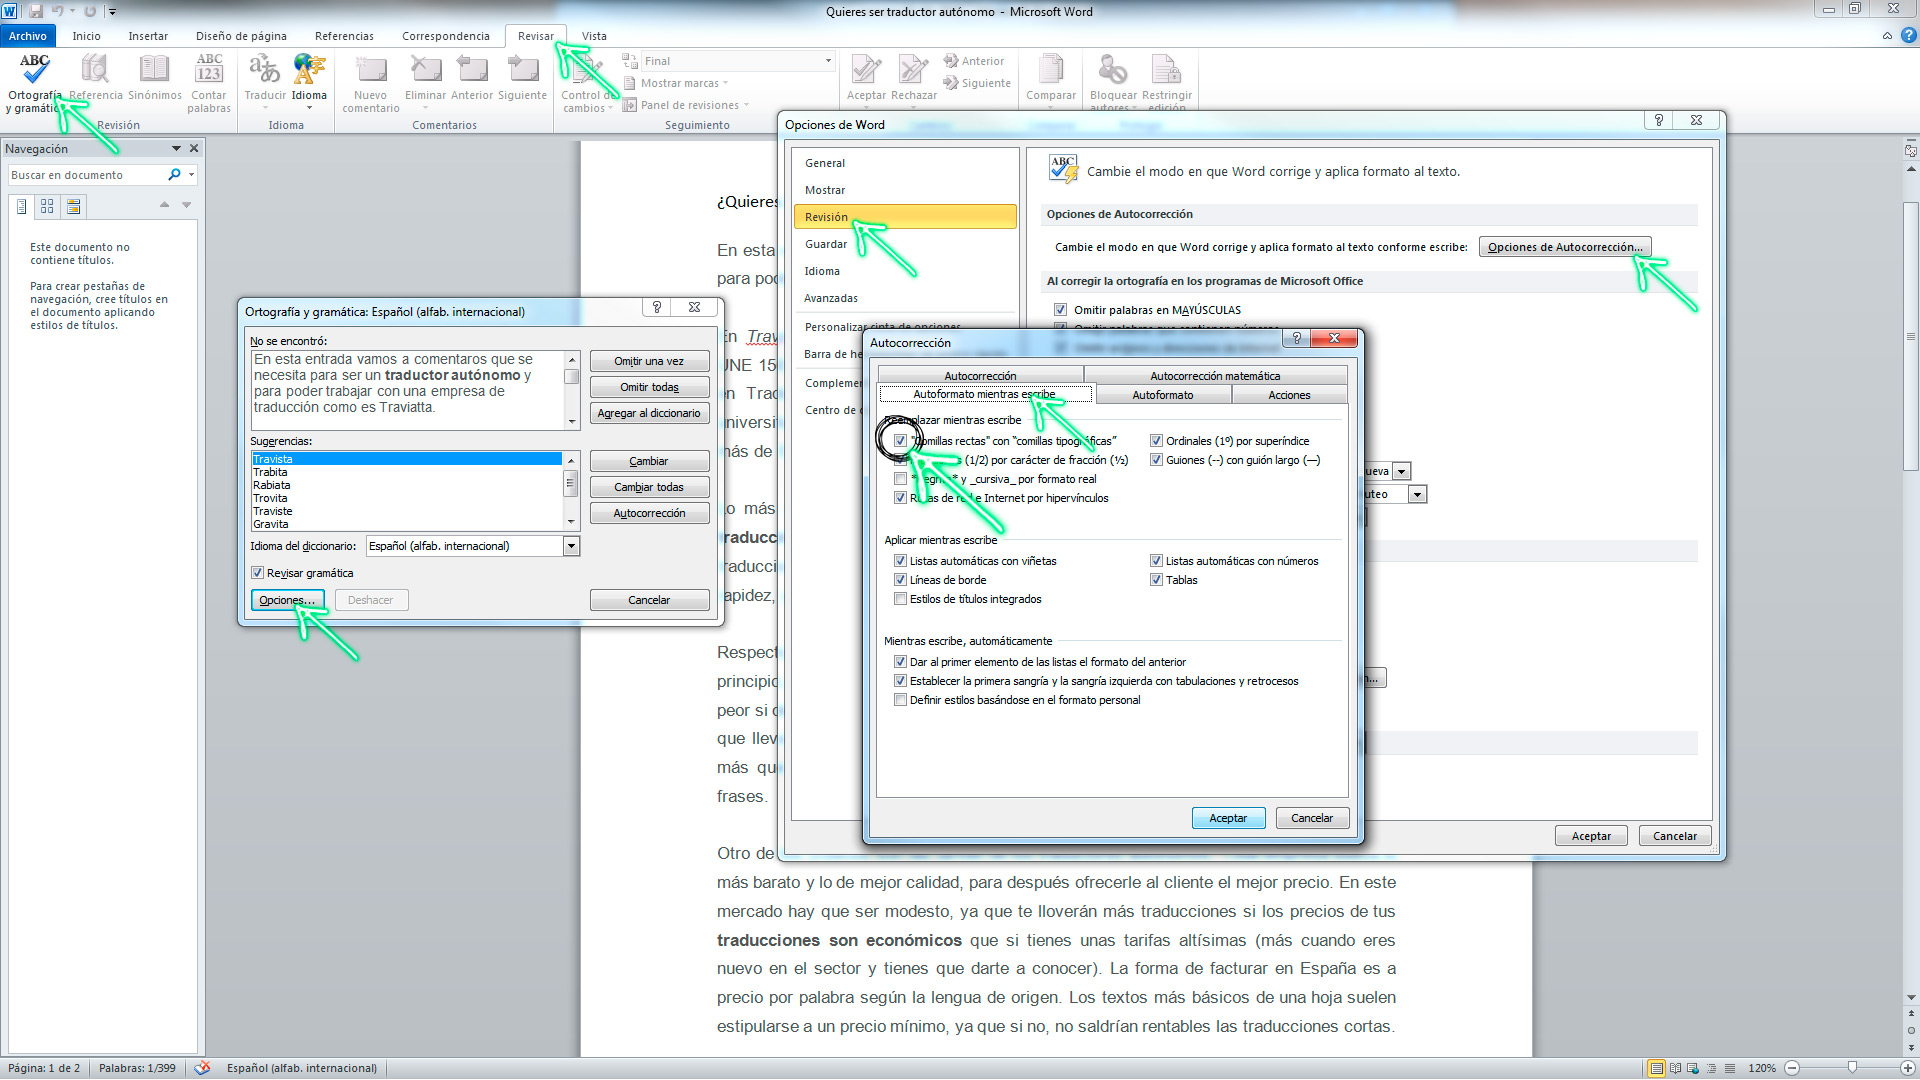1920x1080 pixels.
Task: Click Buscar en documento field
Action: (88, 175)
